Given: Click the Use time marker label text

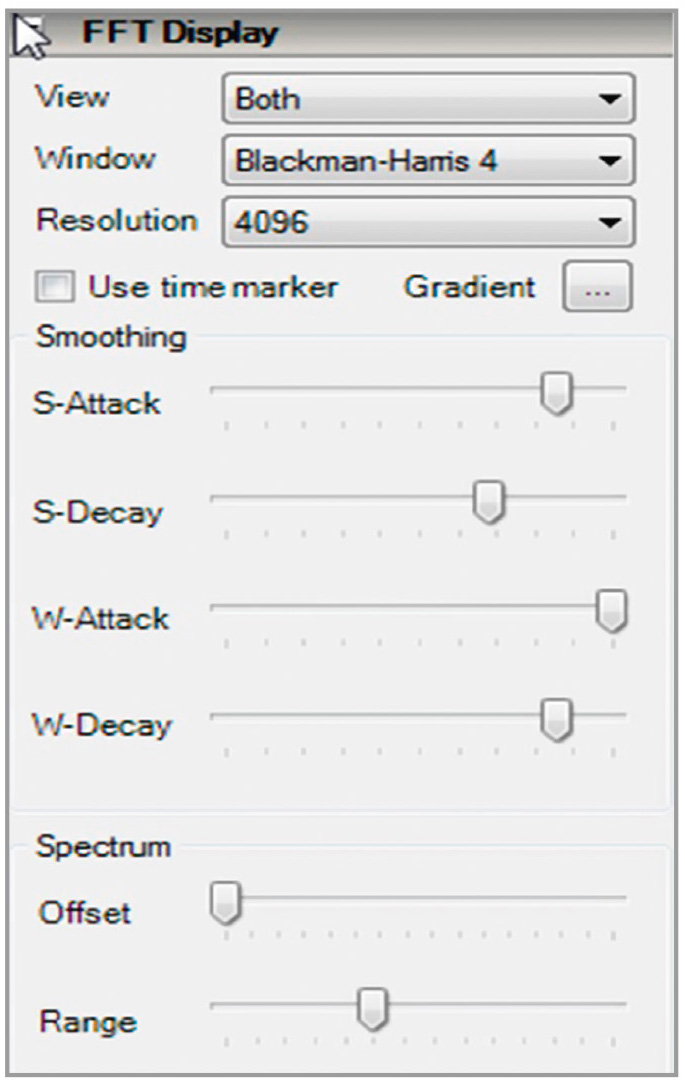Looking at the screenshot, I should tap(213, 287).
